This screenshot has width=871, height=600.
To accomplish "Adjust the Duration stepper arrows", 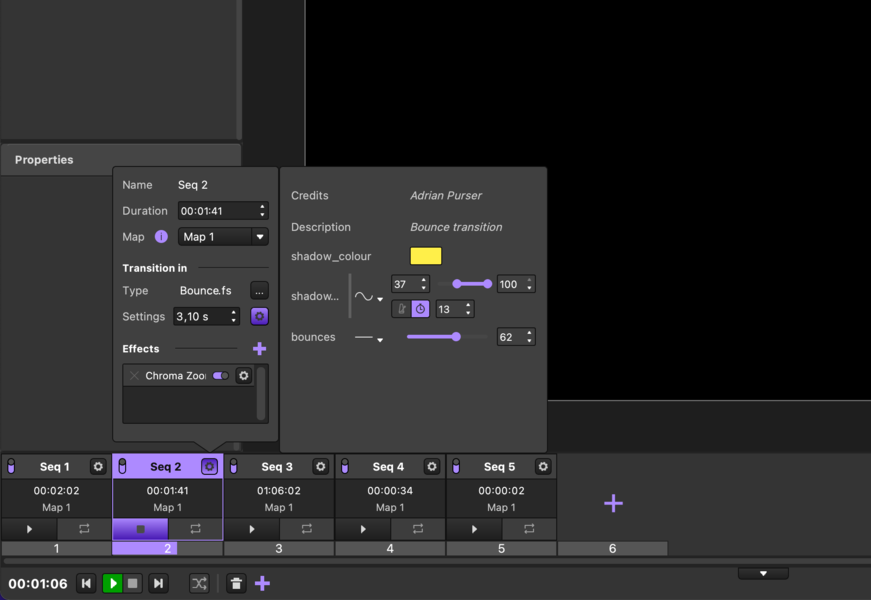I will 262,211.
